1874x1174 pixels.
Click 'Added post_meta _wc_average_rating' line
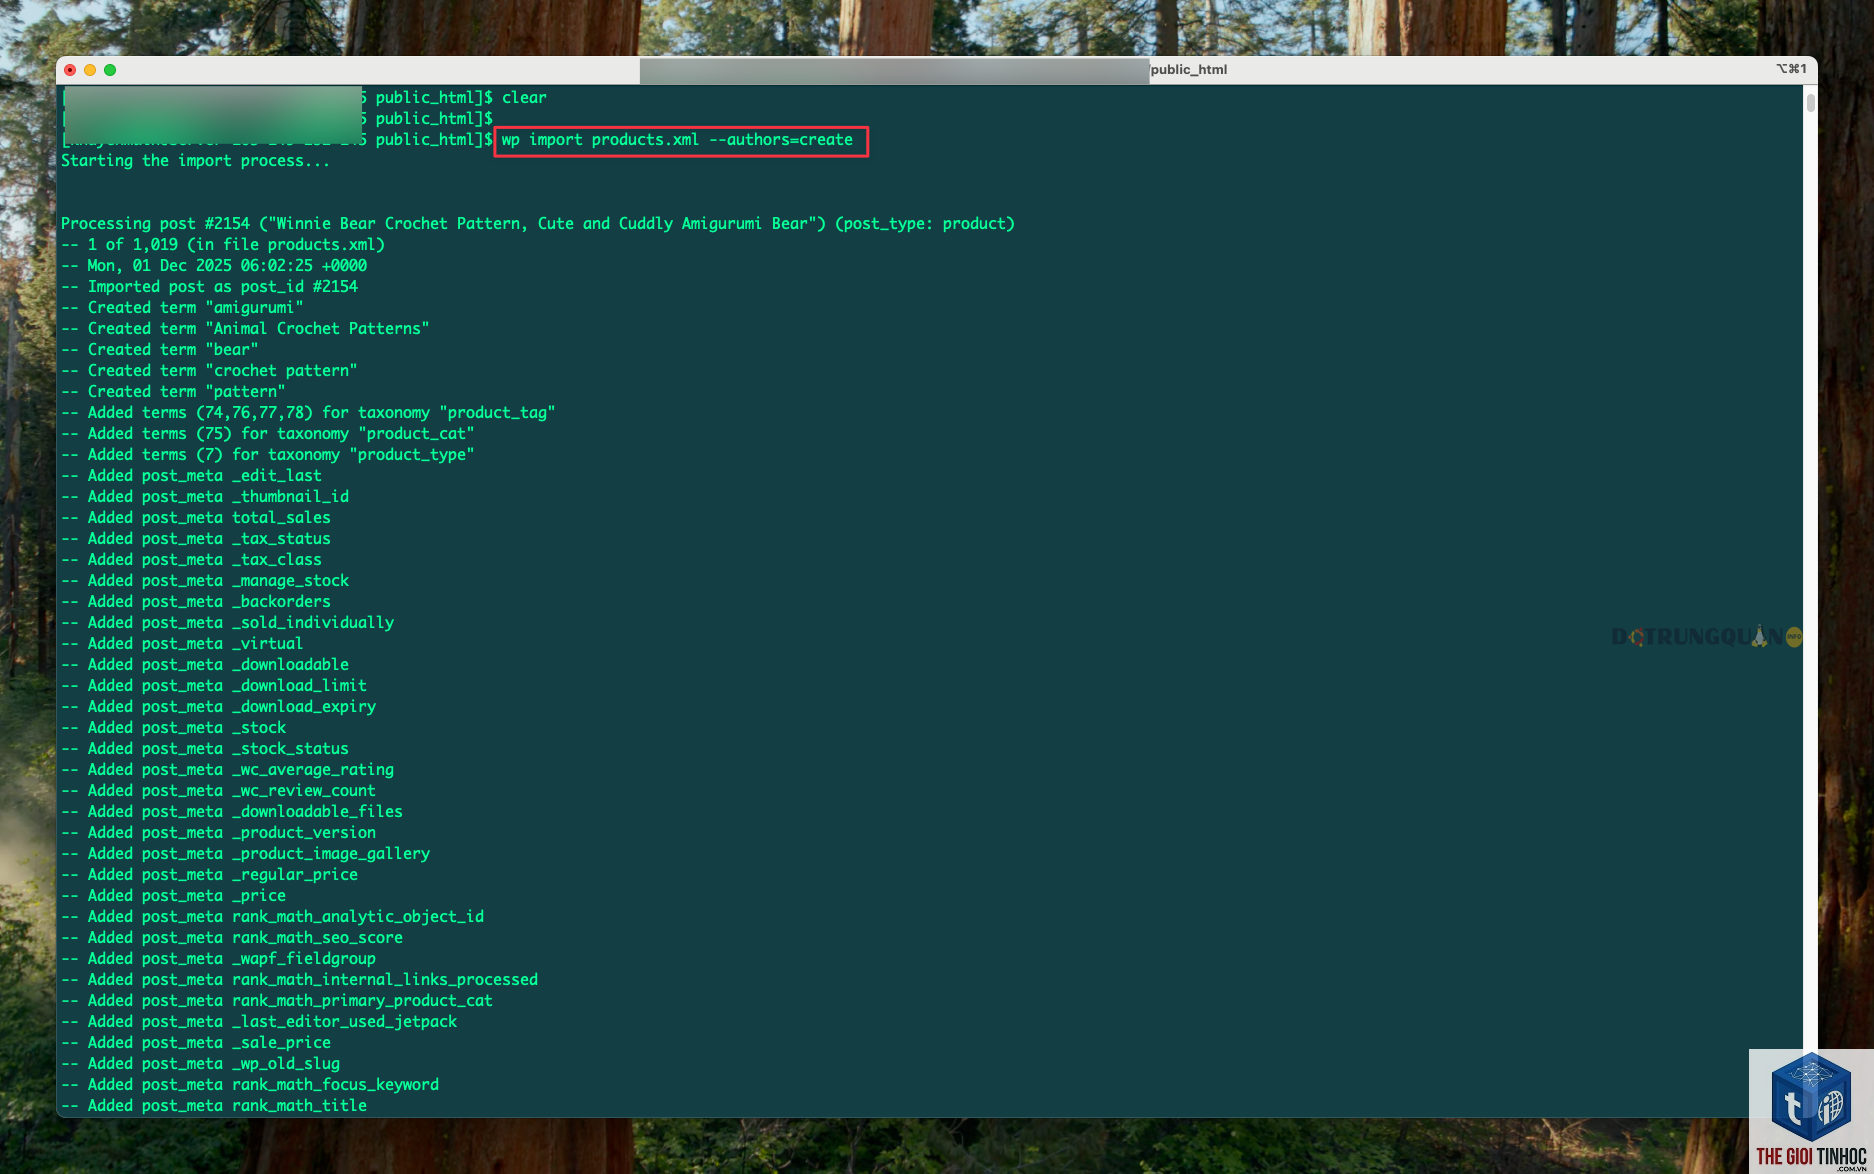[x=227, y=770]
